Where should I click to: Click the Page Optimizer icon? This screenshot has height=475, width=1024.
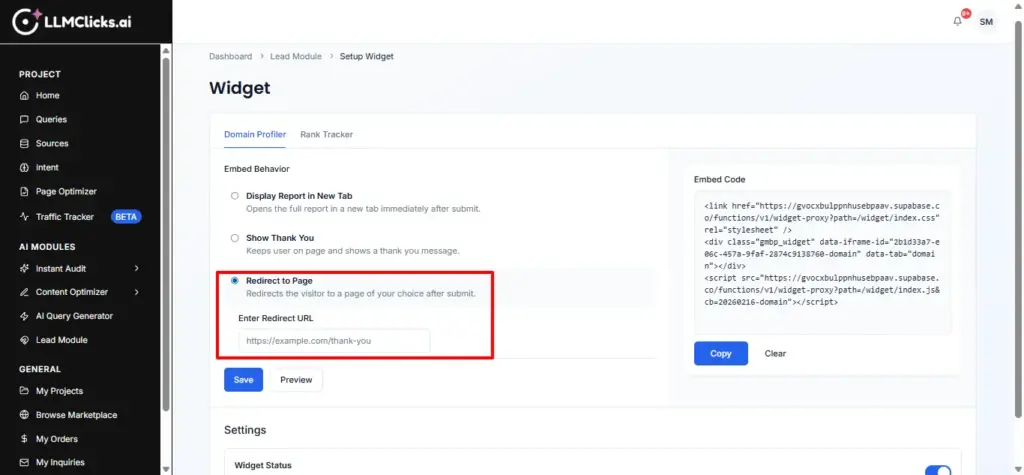click(25, 192)
